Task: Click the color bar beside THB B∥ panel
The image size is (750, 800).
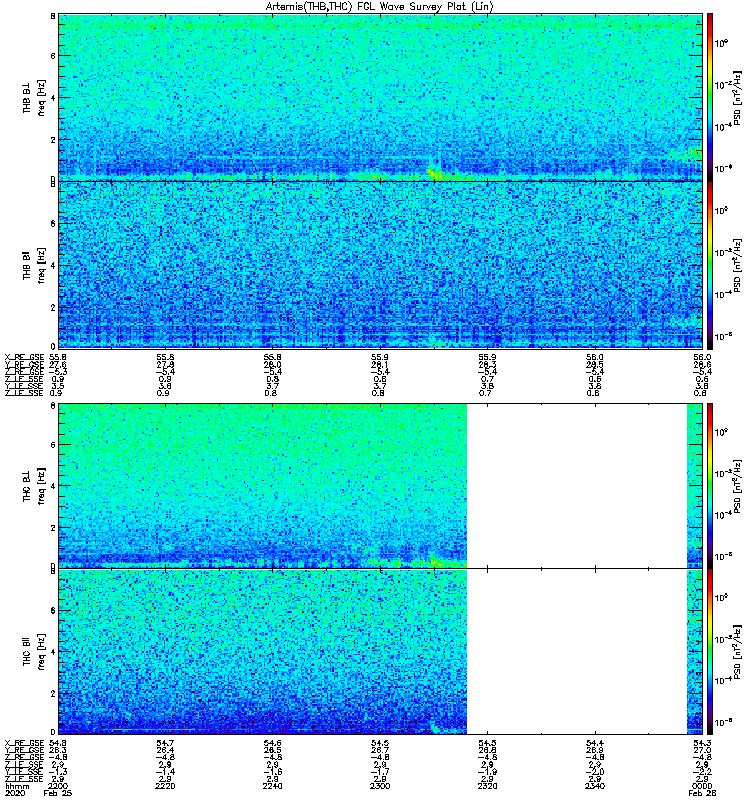Action: tap(710, 265)
